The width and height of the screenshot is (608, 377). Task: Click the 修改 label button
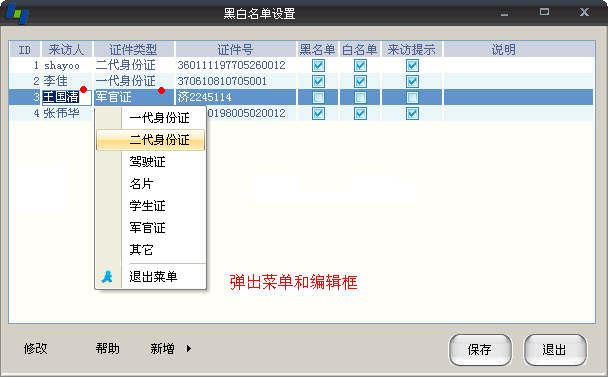pos(35,348)
